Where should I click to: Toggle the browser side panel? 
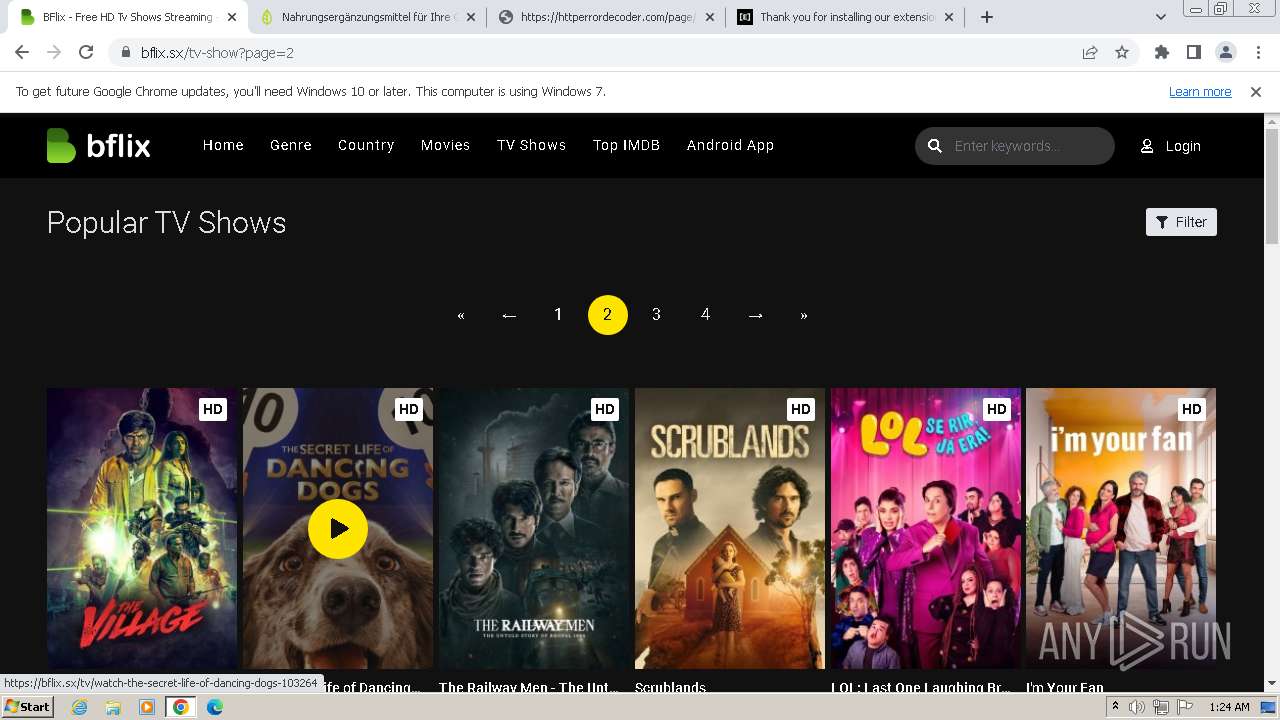(1194, 53)
